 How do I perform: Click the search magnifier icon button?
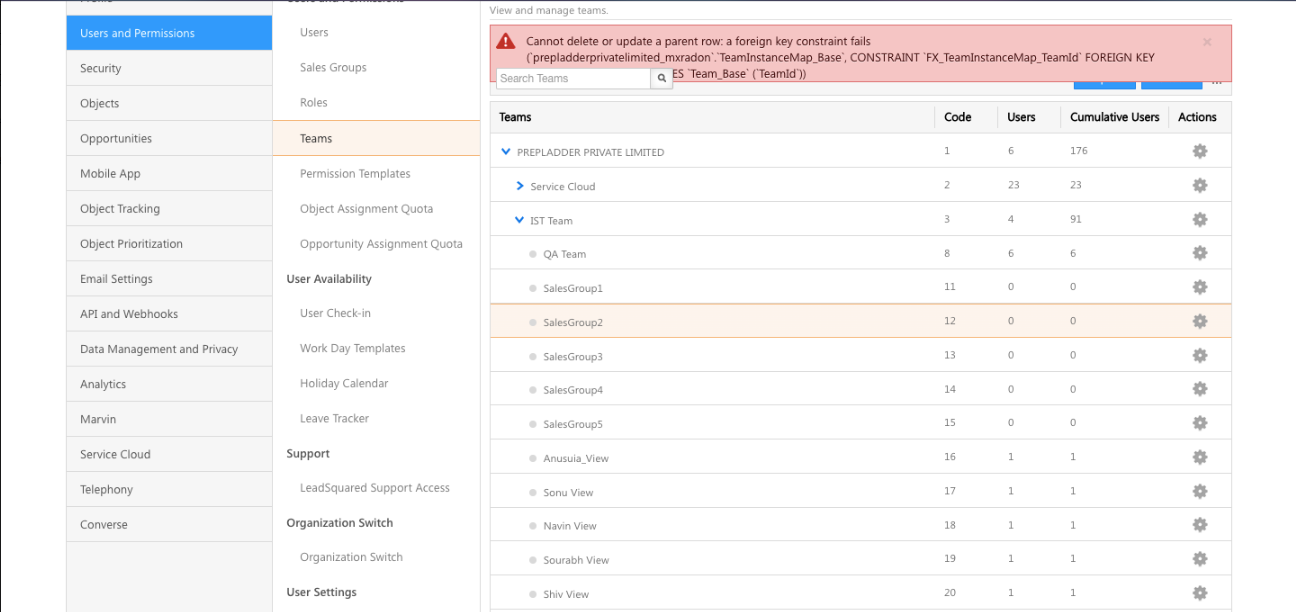click(661, 78)
